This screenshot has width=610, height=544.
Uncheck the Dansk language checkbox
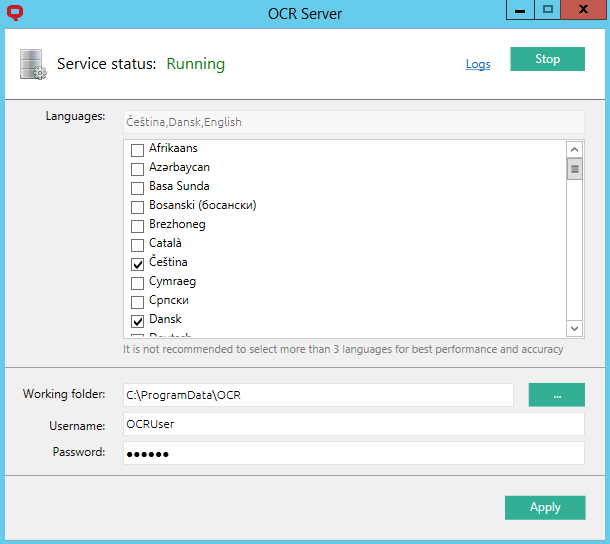tap(138, 320)
